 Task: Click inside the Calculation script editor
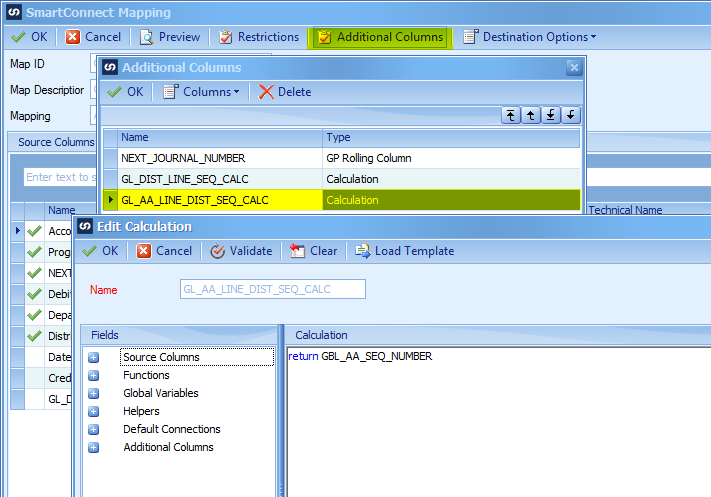pos(499,422)
